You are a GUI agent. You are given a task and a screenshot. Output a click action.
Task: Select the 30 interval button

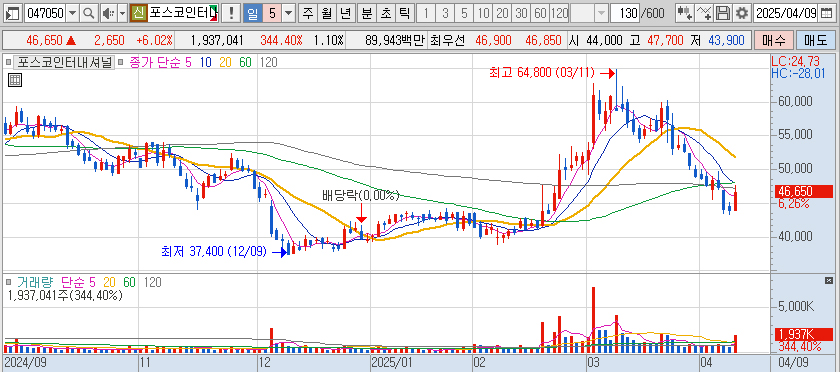coord(521,13)
